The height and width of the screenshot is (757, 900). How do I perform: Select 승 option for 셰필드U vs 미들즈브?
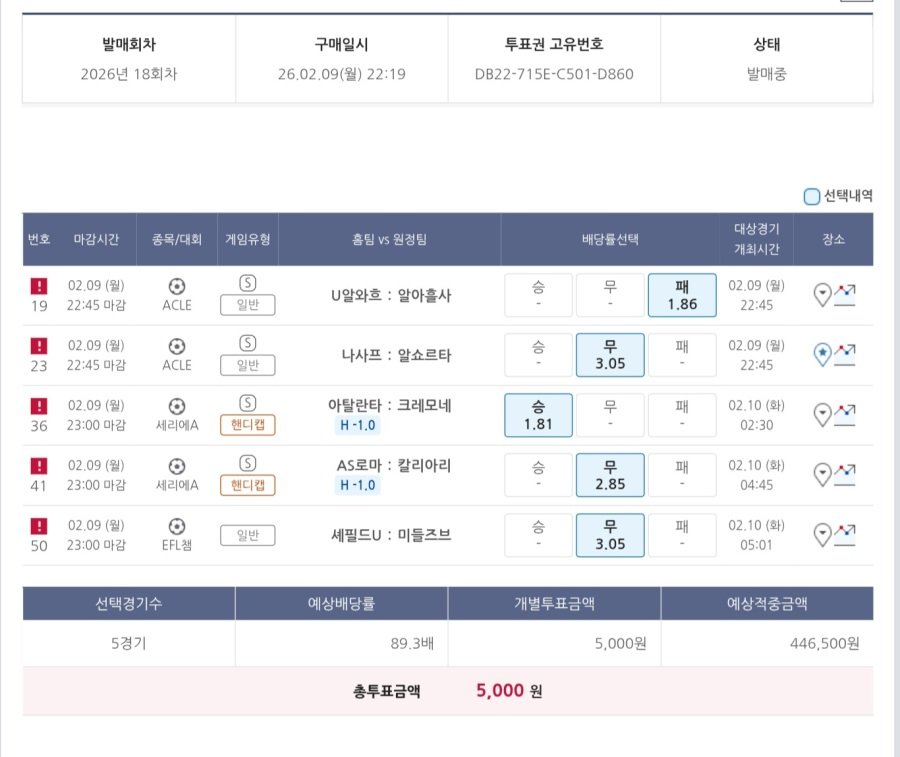(538, 535)
